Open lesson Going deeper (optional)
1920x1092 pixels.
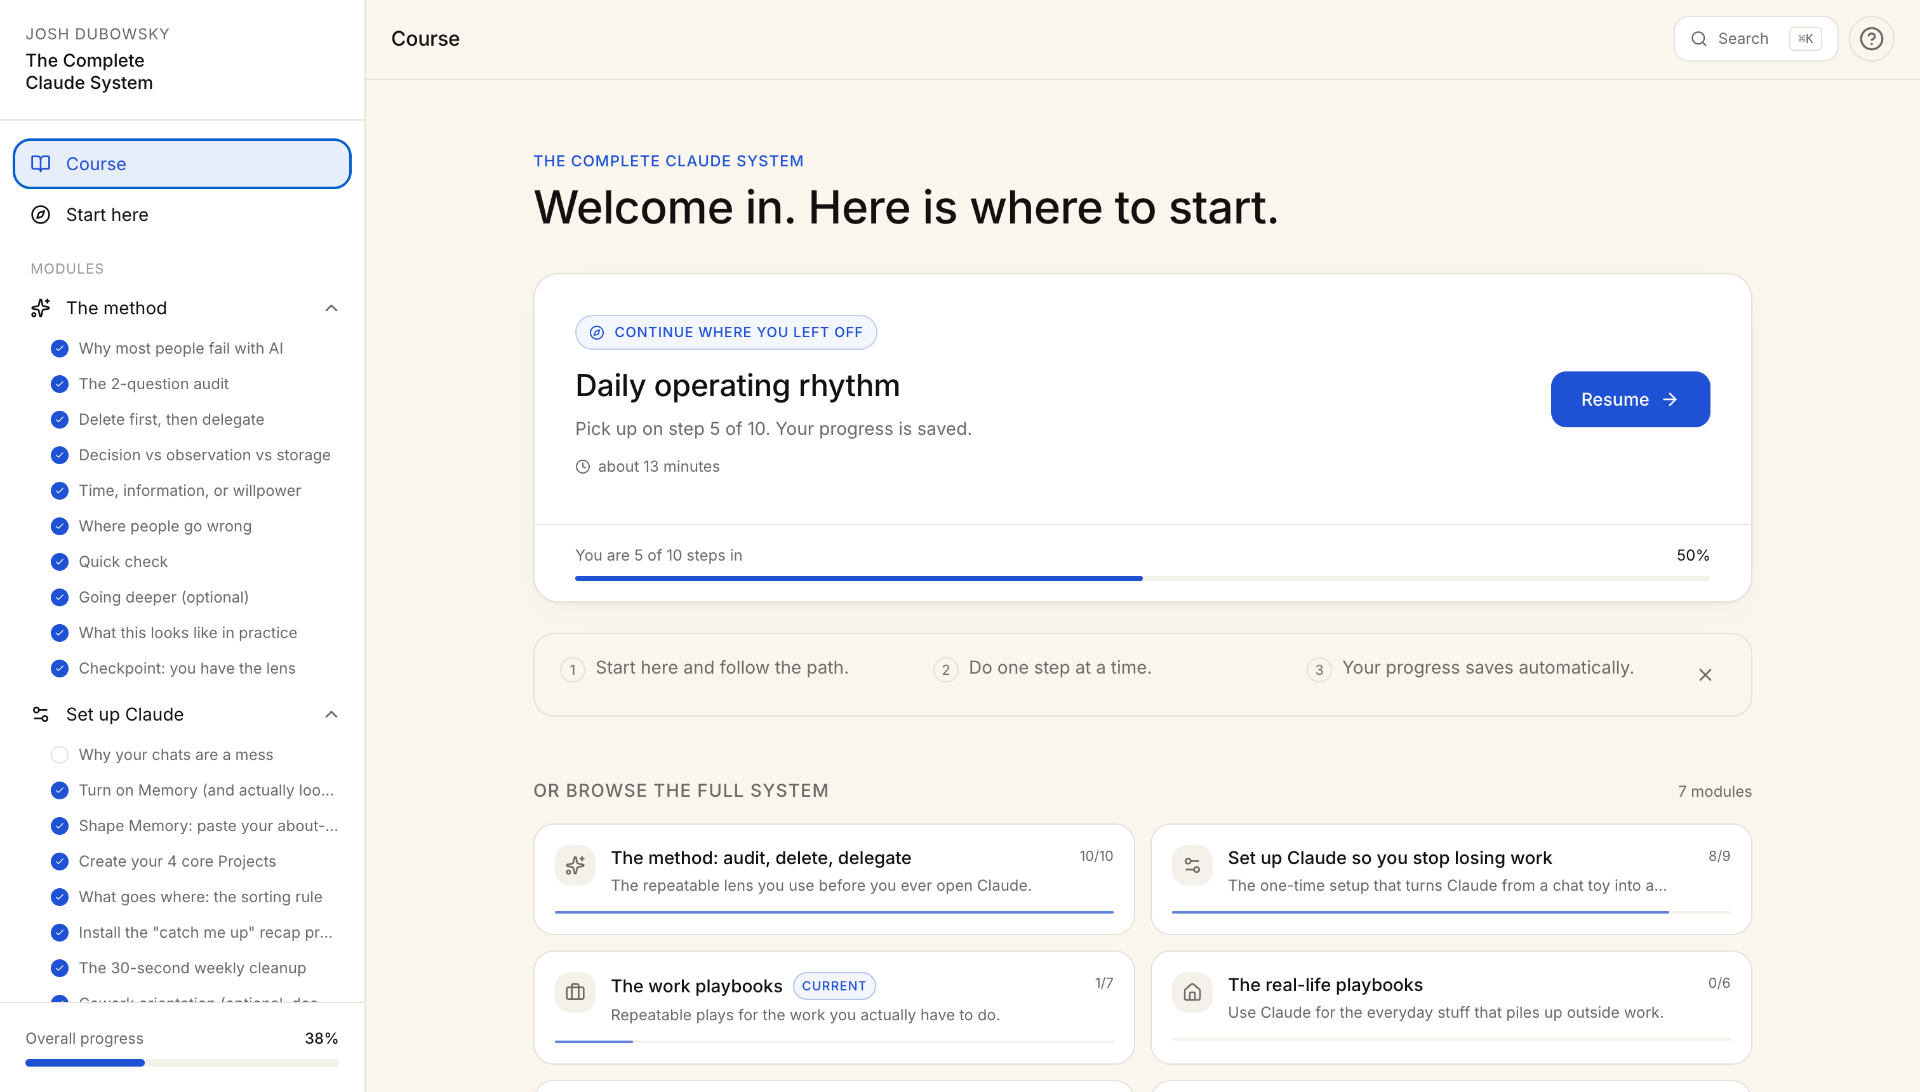(x=164, y=597)
